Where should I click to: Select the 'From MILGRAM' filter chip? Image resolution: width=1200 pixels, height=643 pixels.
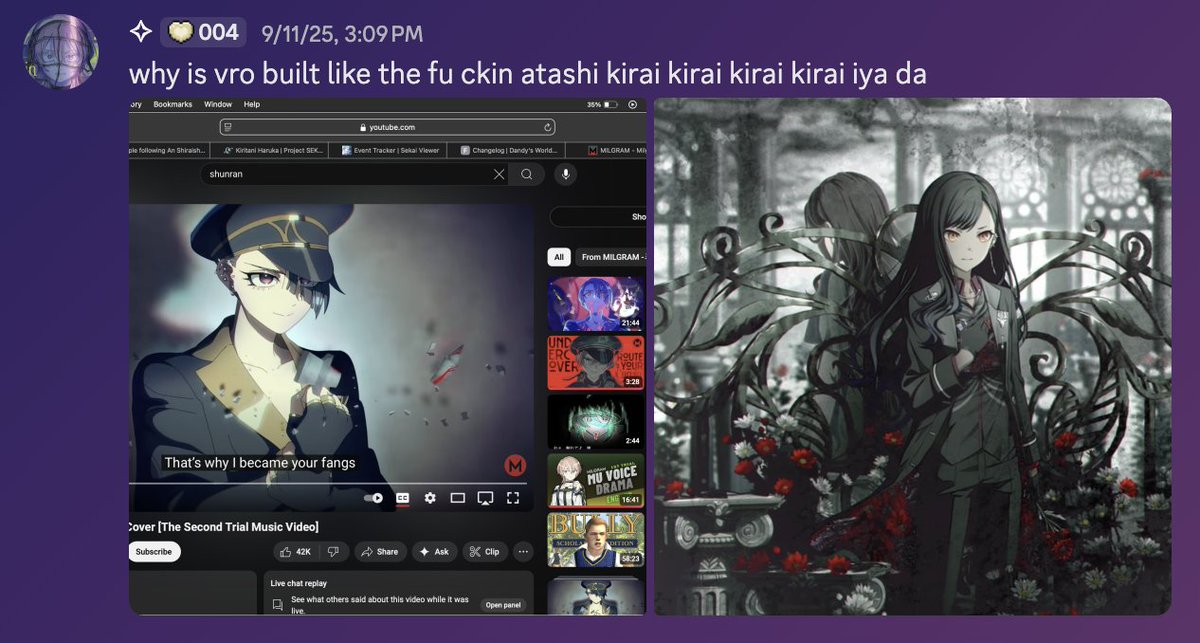(611, 257)
